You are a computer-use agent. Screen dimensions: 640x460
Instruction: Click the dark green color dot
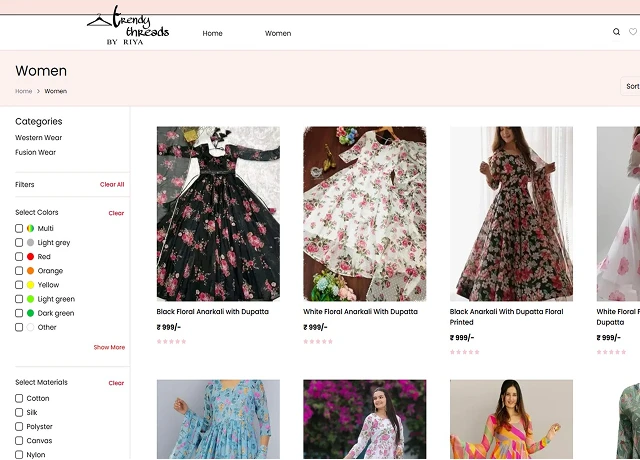[30, 313]
